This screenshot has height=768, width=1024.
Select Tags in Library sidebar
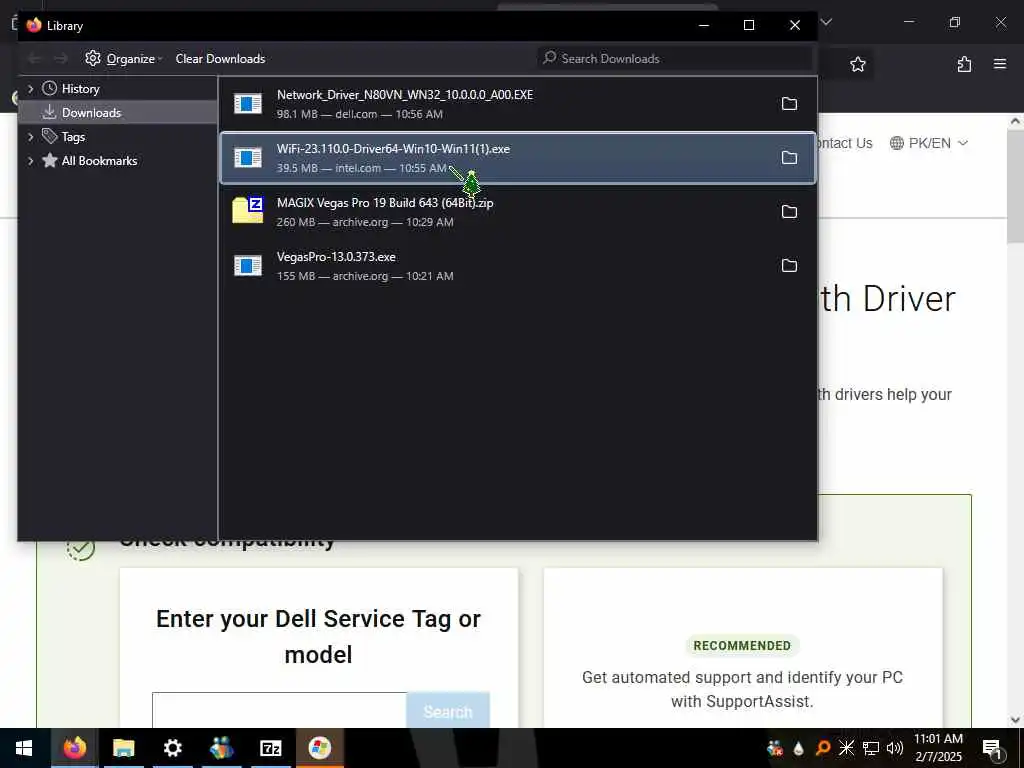pos(73,137)
